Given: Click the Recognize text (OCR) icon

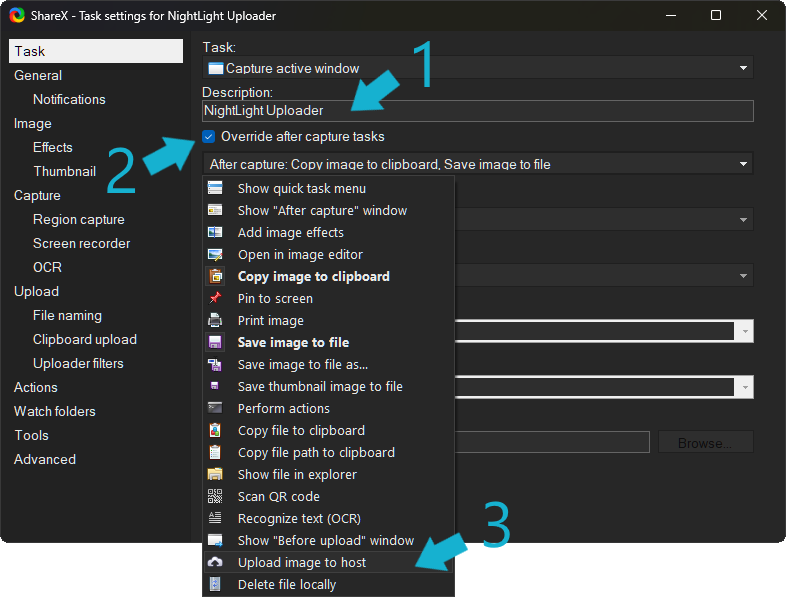Looking at the screenshot, I should (215, 519).
